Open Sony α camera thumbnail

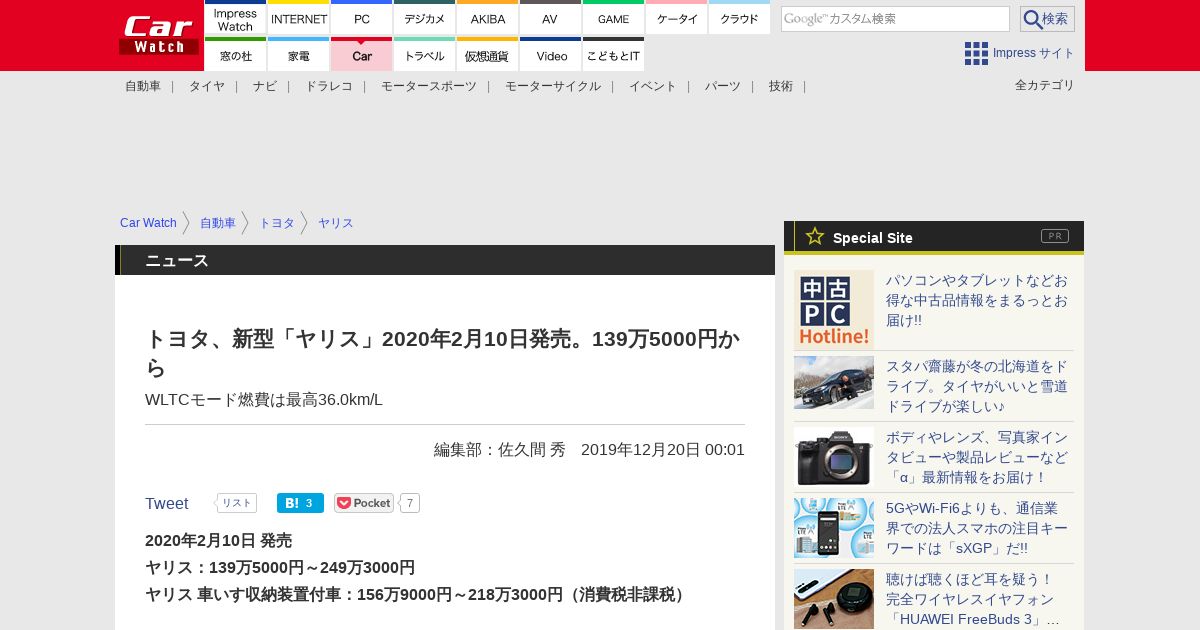834,457
